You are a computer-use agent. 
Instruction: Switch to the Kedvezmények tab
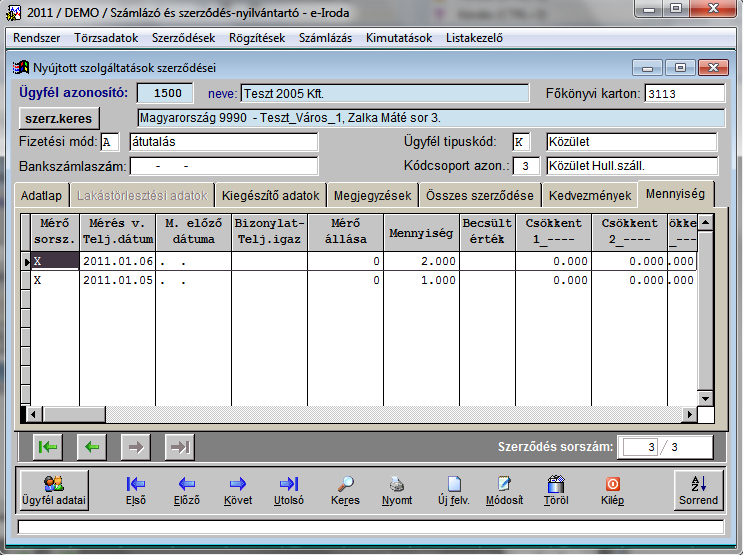click(x=589, y=195)
